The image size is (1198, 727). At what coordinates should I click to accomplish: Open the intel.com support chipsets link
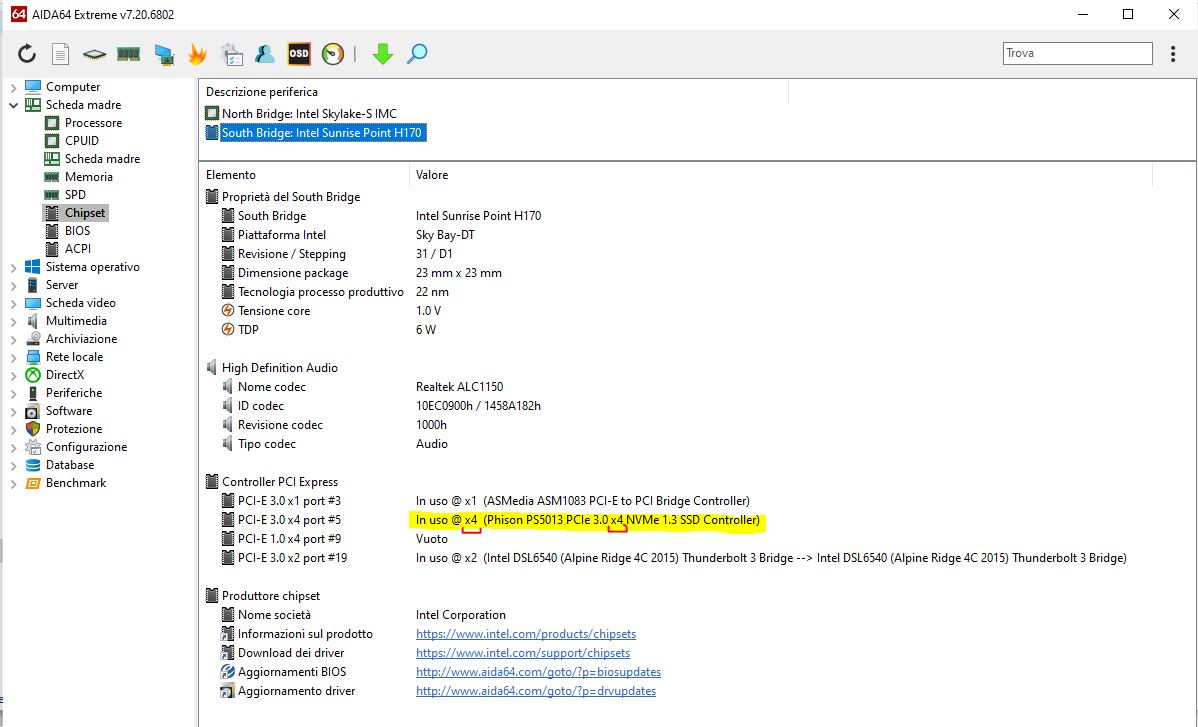coord(523,653)
